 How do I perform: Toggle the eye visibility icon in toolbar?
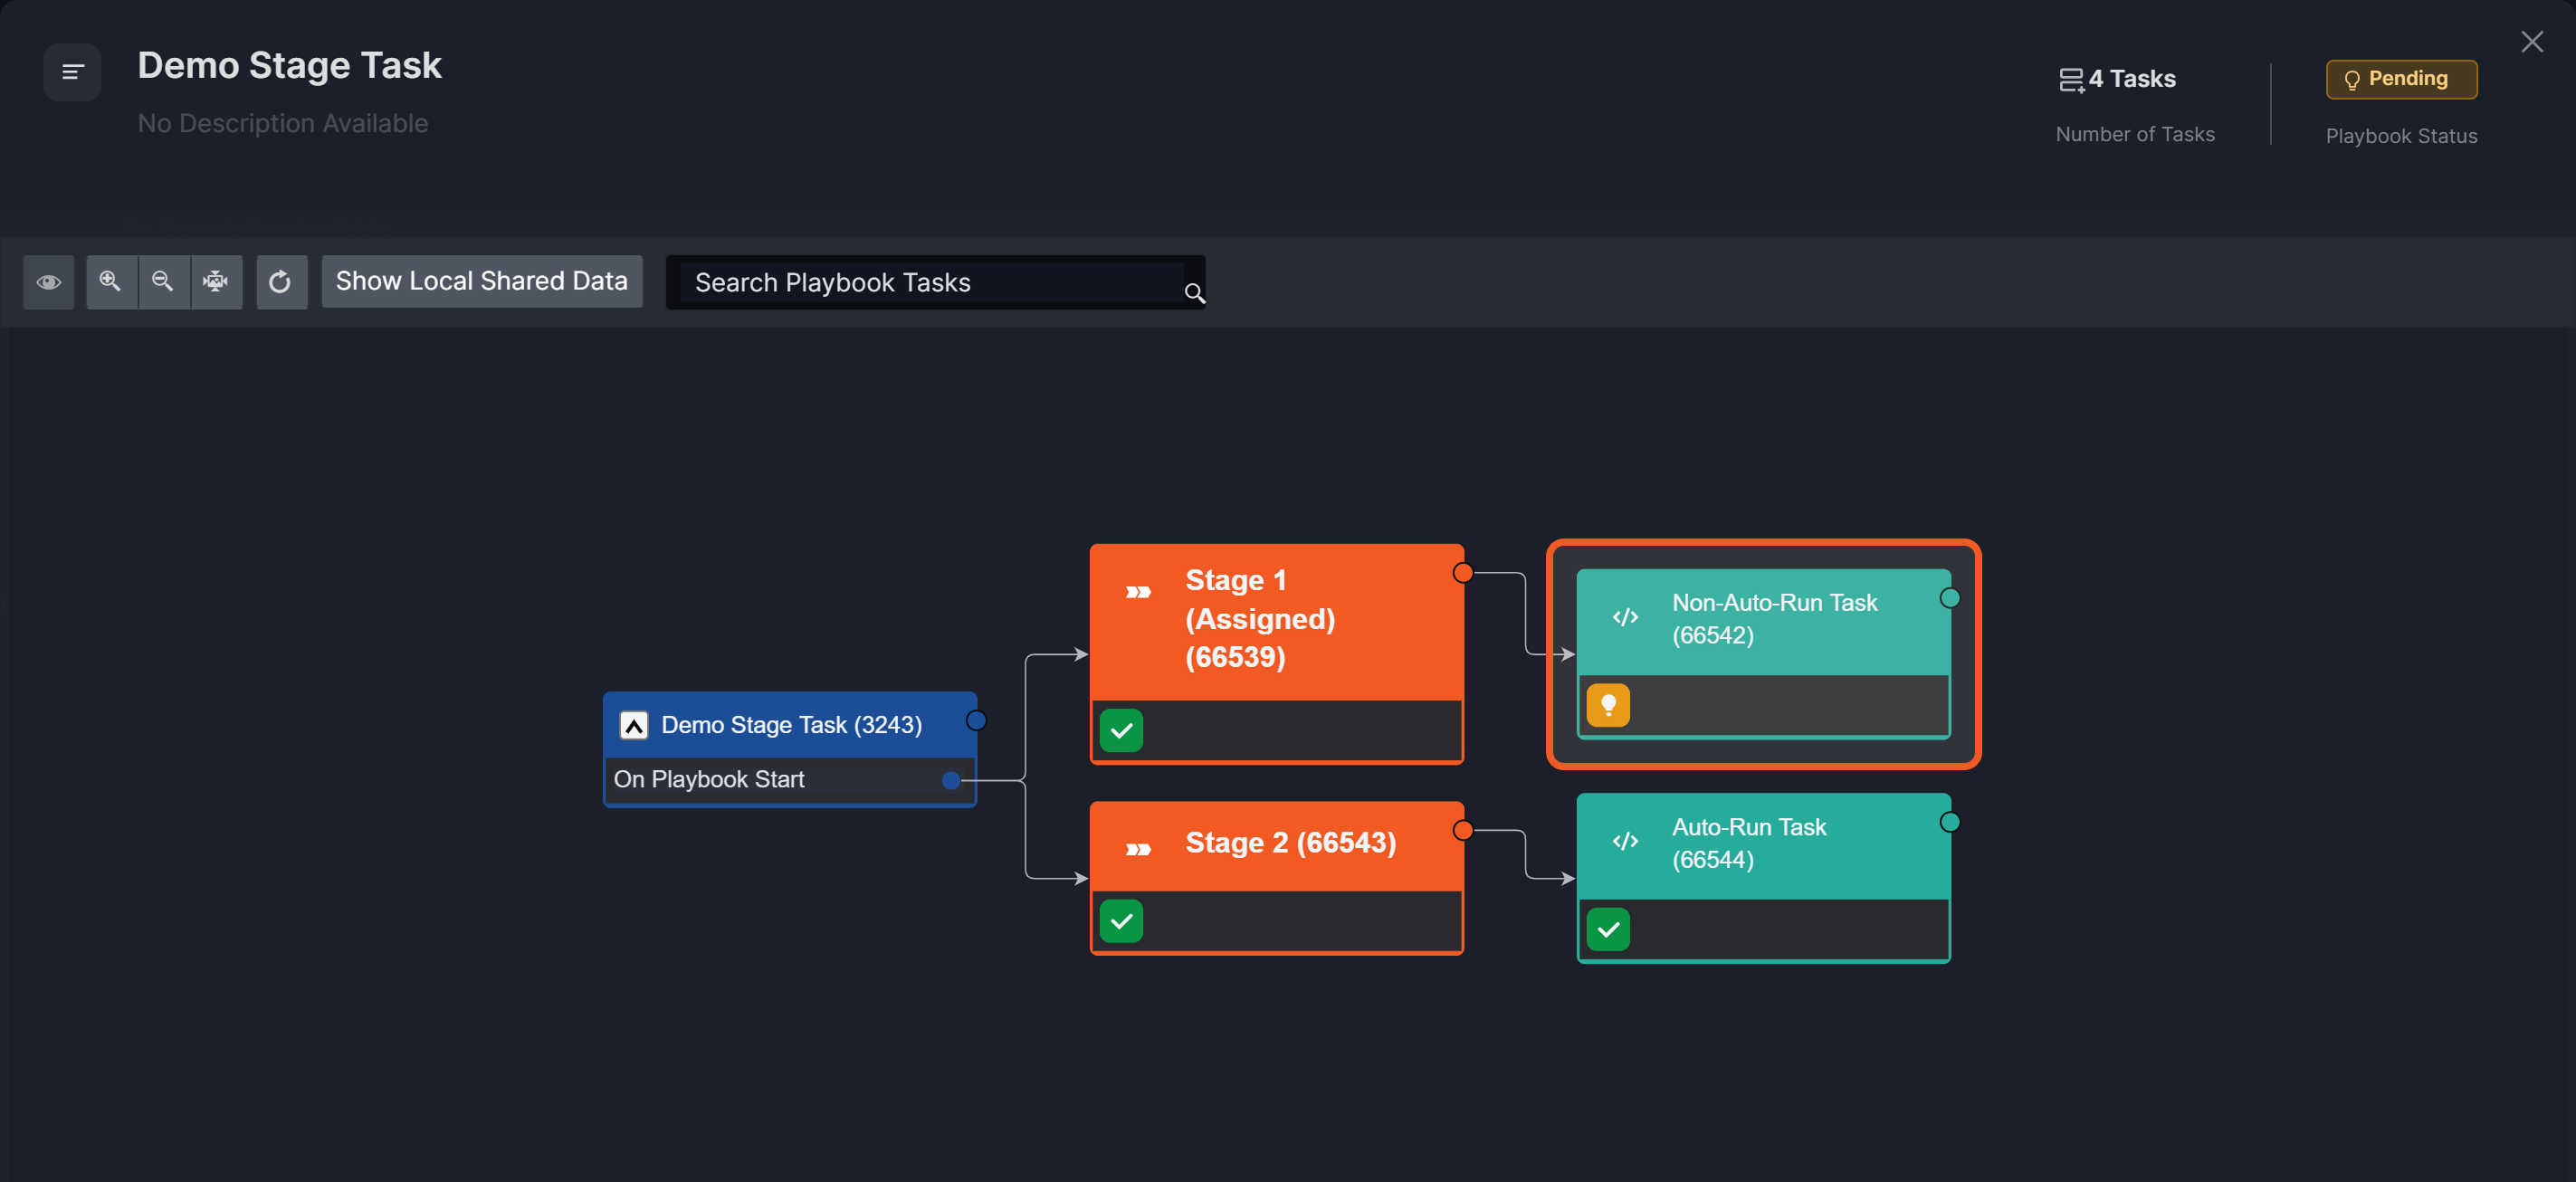coord(49,282)
